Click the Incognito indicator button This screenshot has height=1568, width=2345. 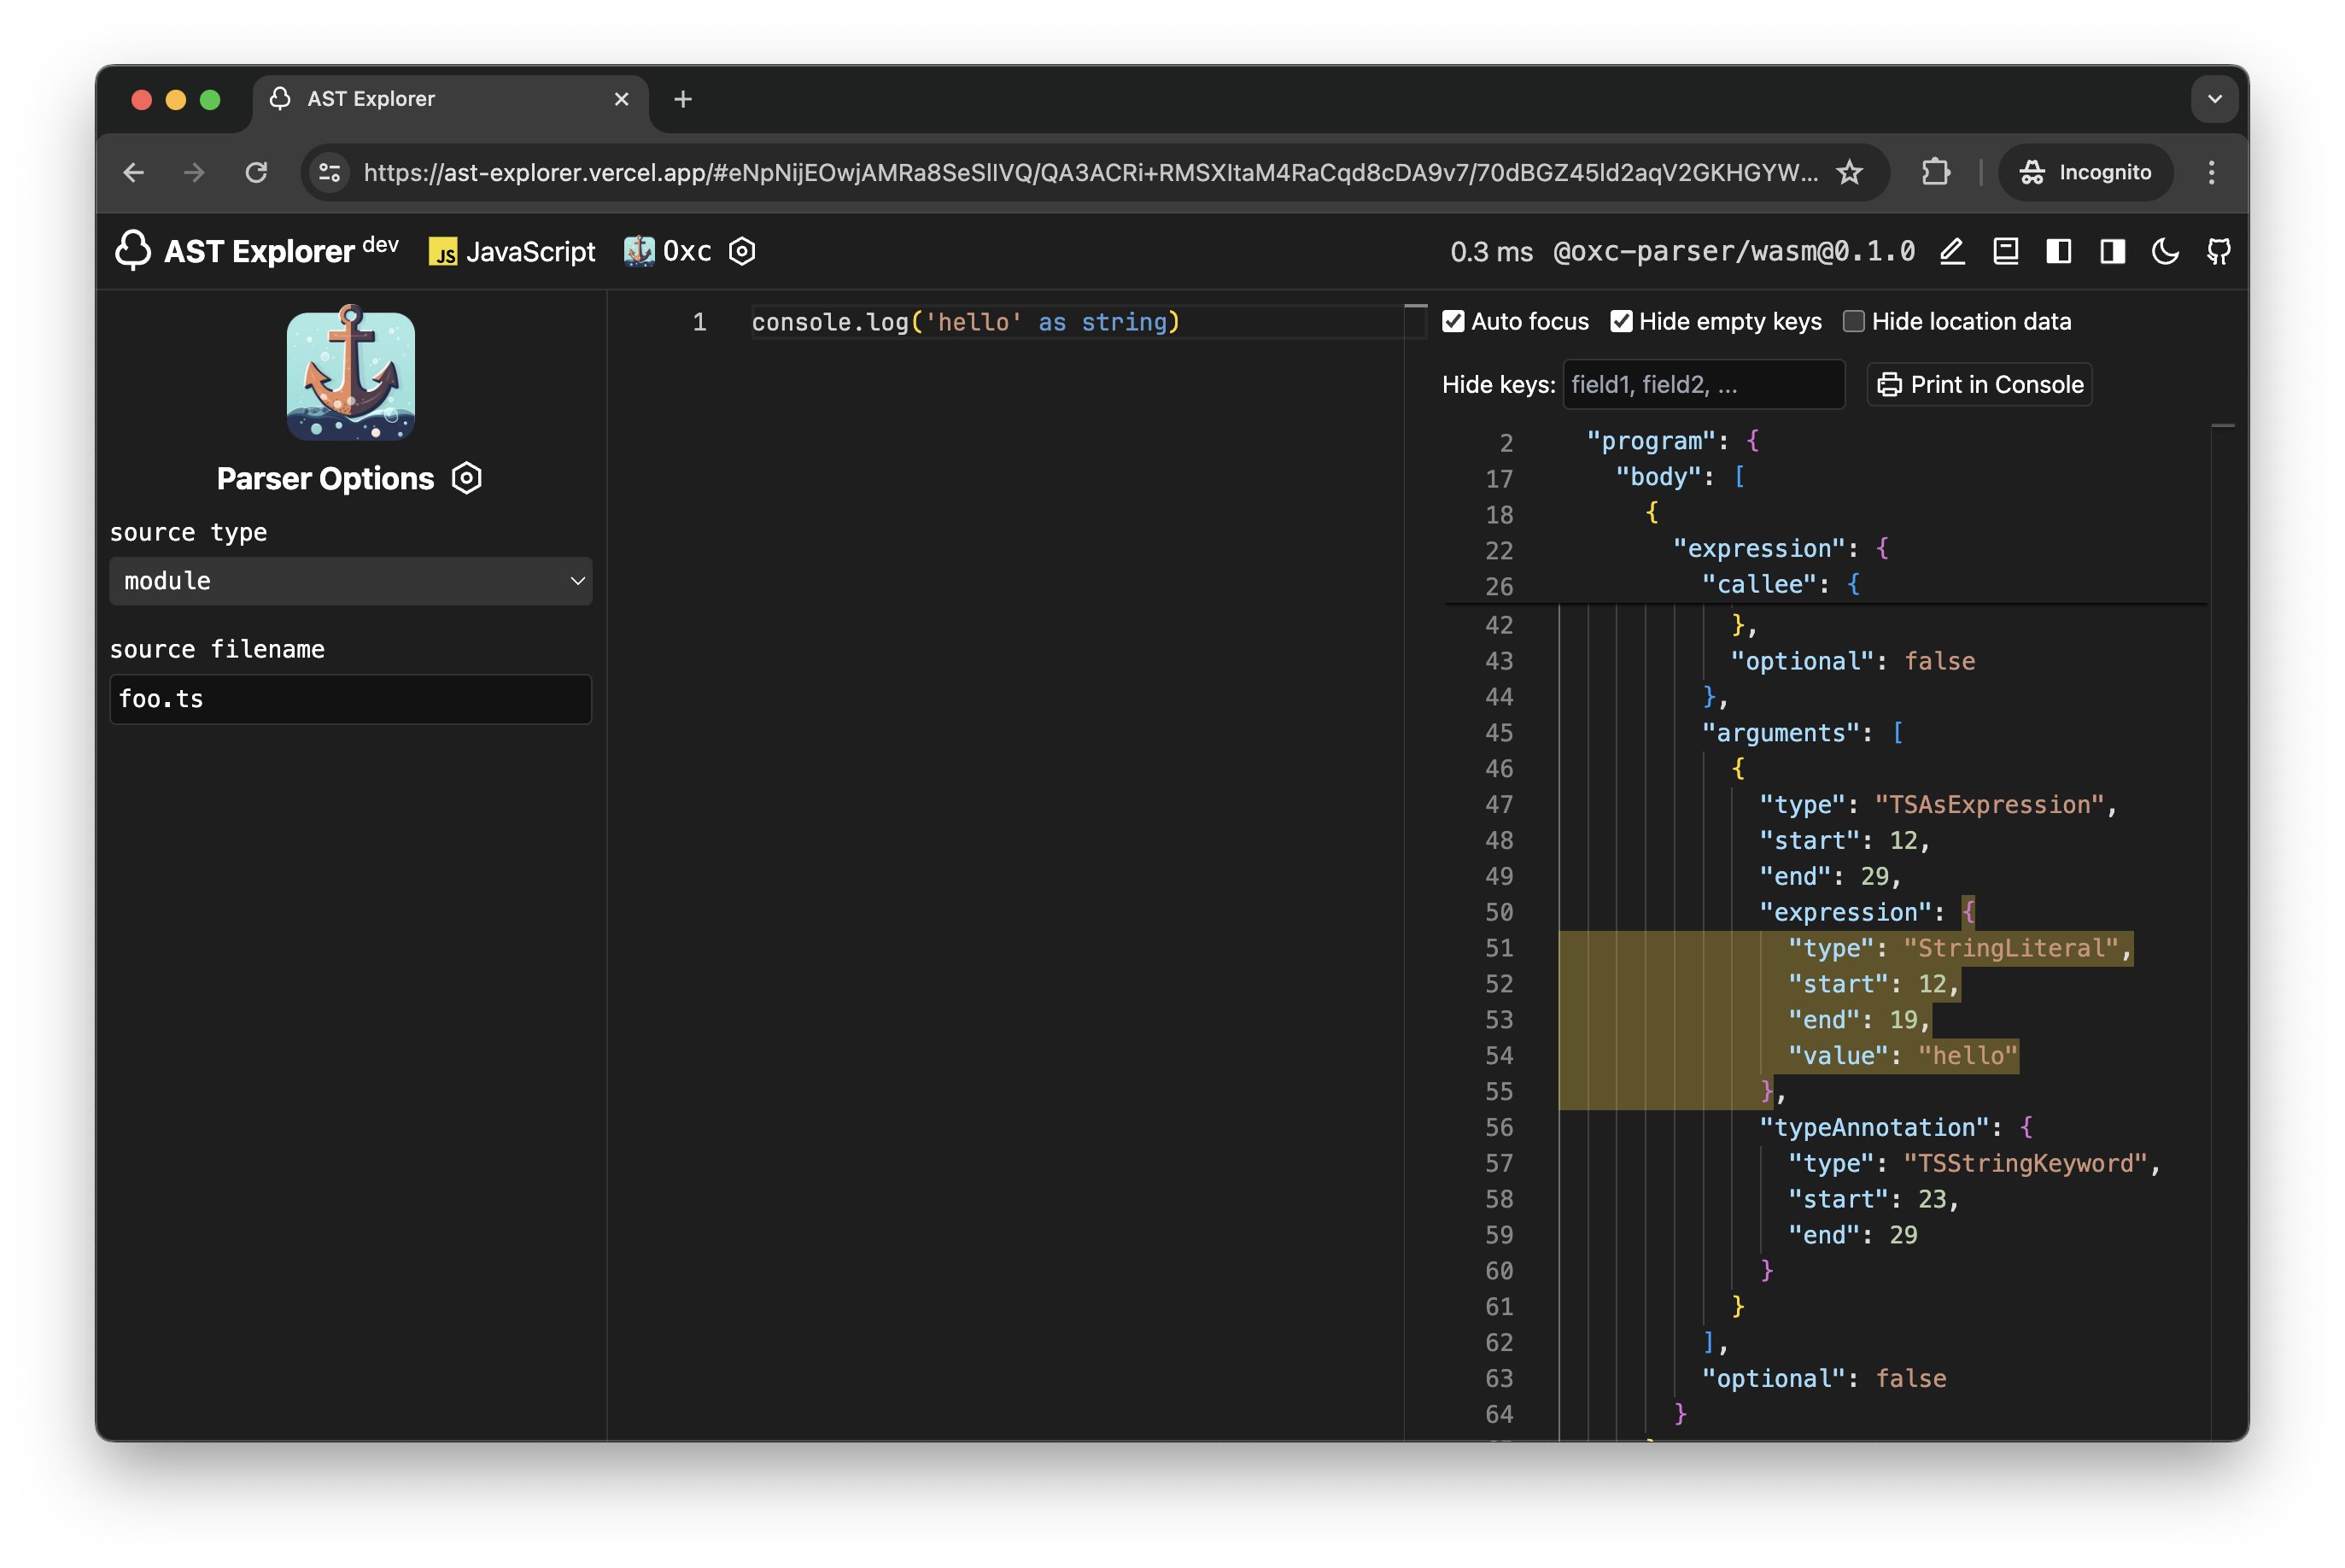pyautogui.click(x=2085, y=172)
